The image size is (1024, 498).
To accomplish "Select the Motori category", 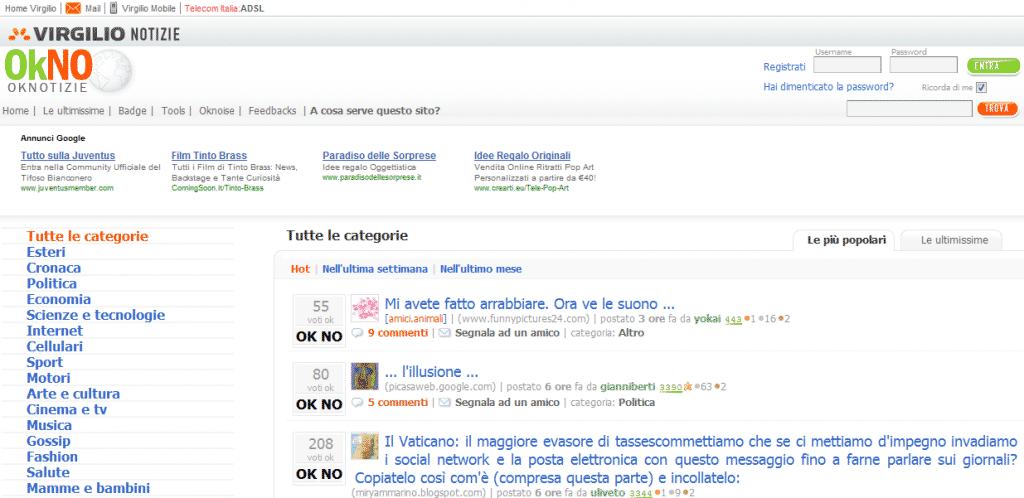I will [x=48, y=378].
